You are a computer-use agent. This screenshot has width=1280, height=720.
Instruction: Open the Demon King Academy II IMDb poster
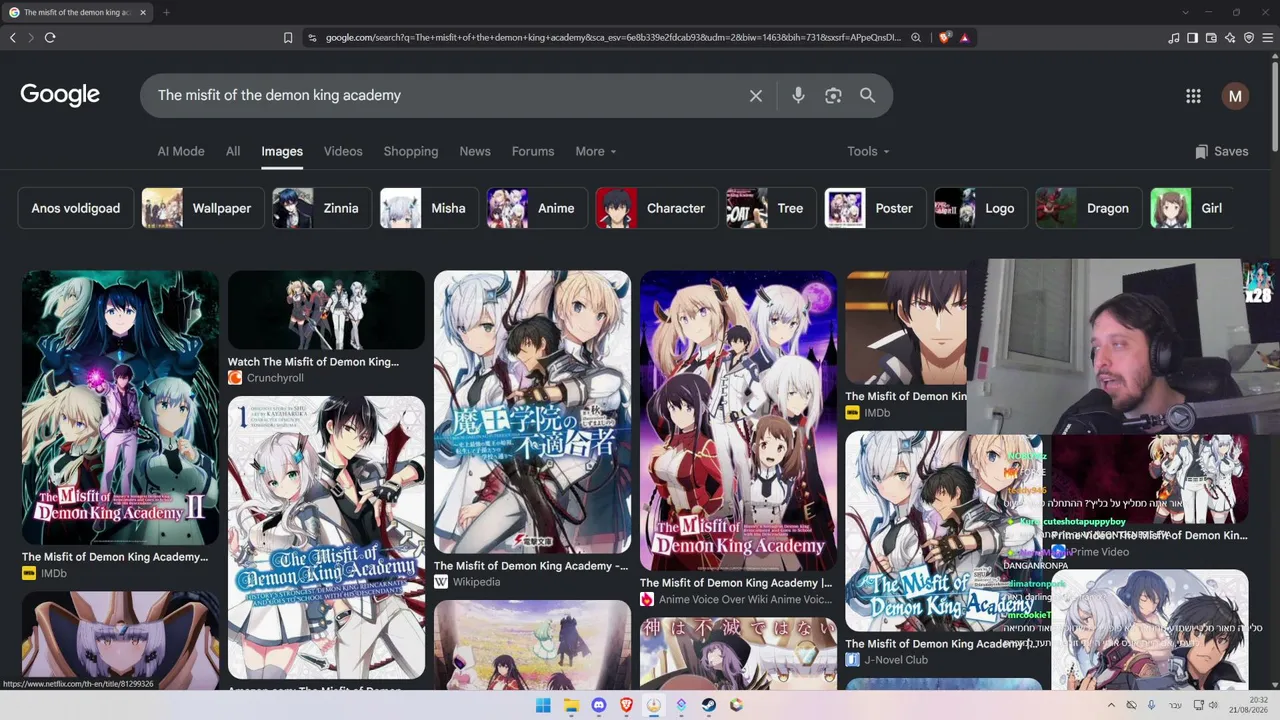[120, 407]
